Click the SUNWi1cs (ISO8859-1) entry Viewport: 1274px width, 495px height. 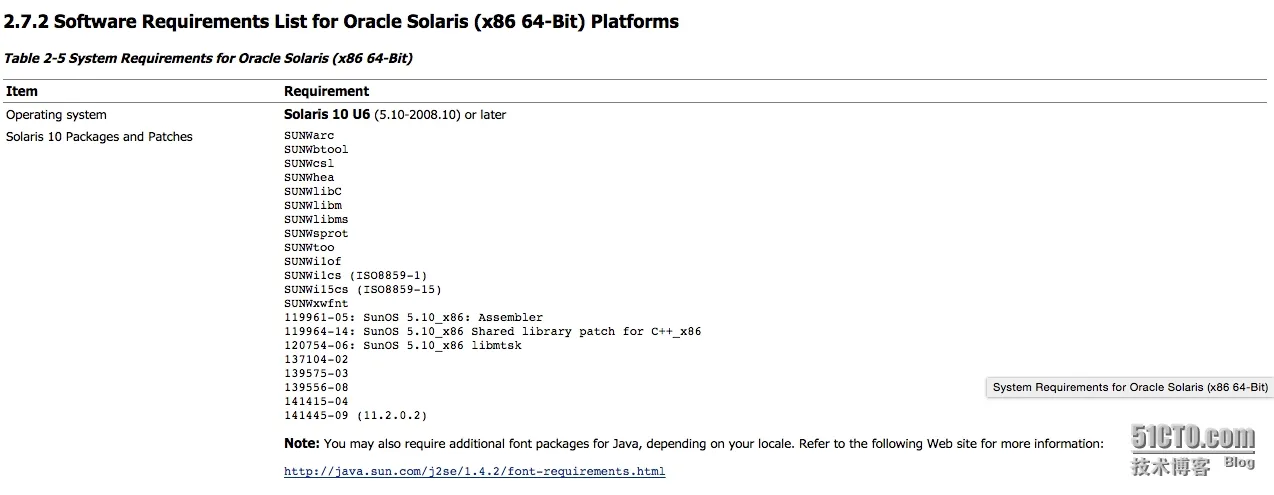coord(355,275)
